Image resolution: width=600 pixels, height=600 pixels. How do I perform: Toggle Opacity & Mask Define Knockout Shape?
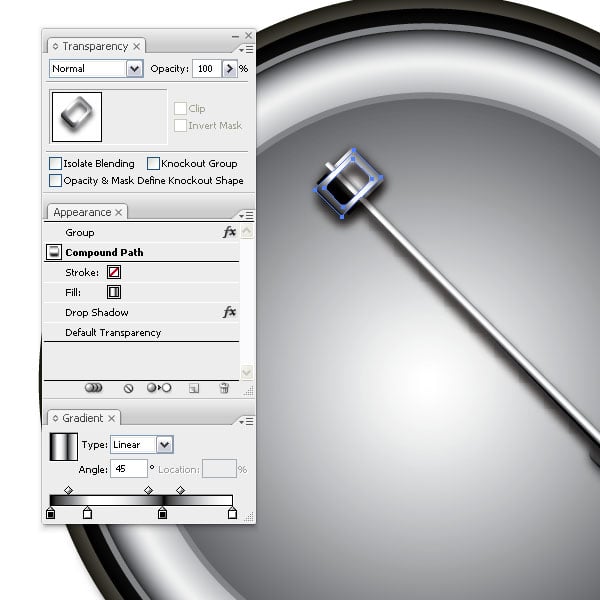[56, 181]
